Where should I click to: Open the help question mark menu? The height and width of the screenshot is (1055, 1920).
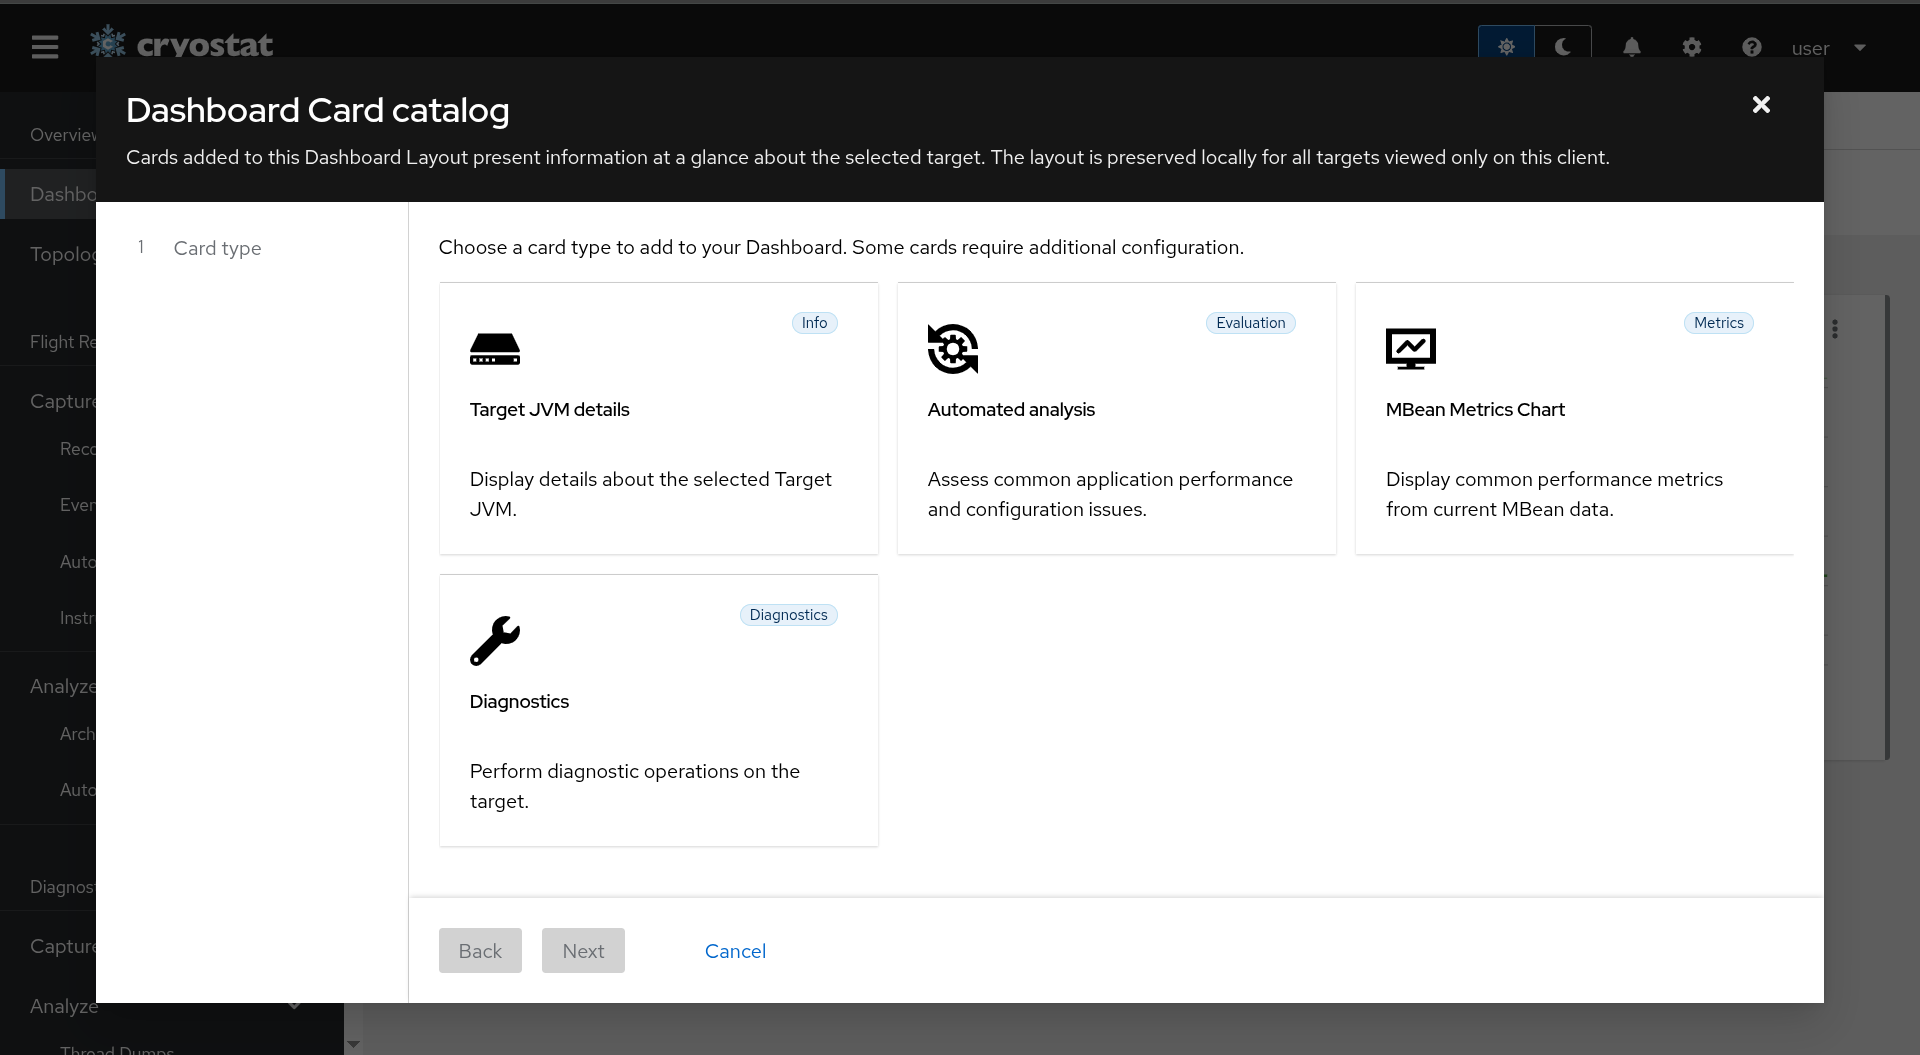(x=1751, y=47)
